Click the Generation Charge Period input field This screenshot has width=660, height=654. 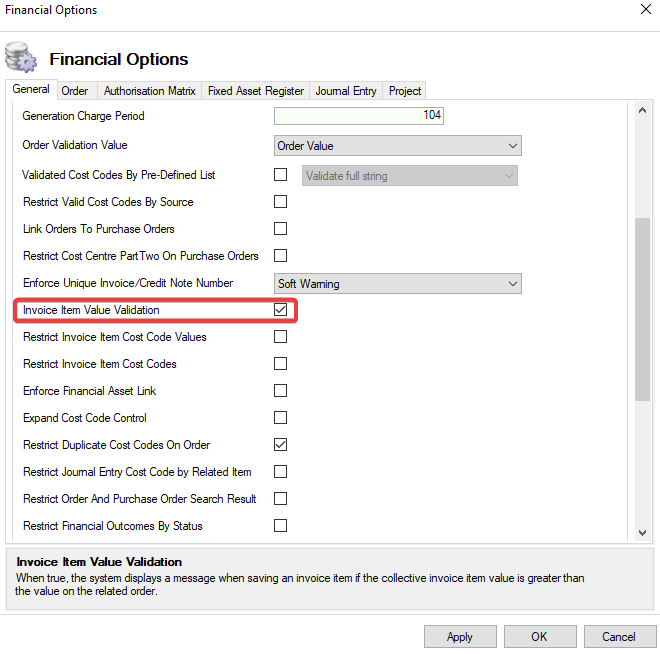(358, 116)
